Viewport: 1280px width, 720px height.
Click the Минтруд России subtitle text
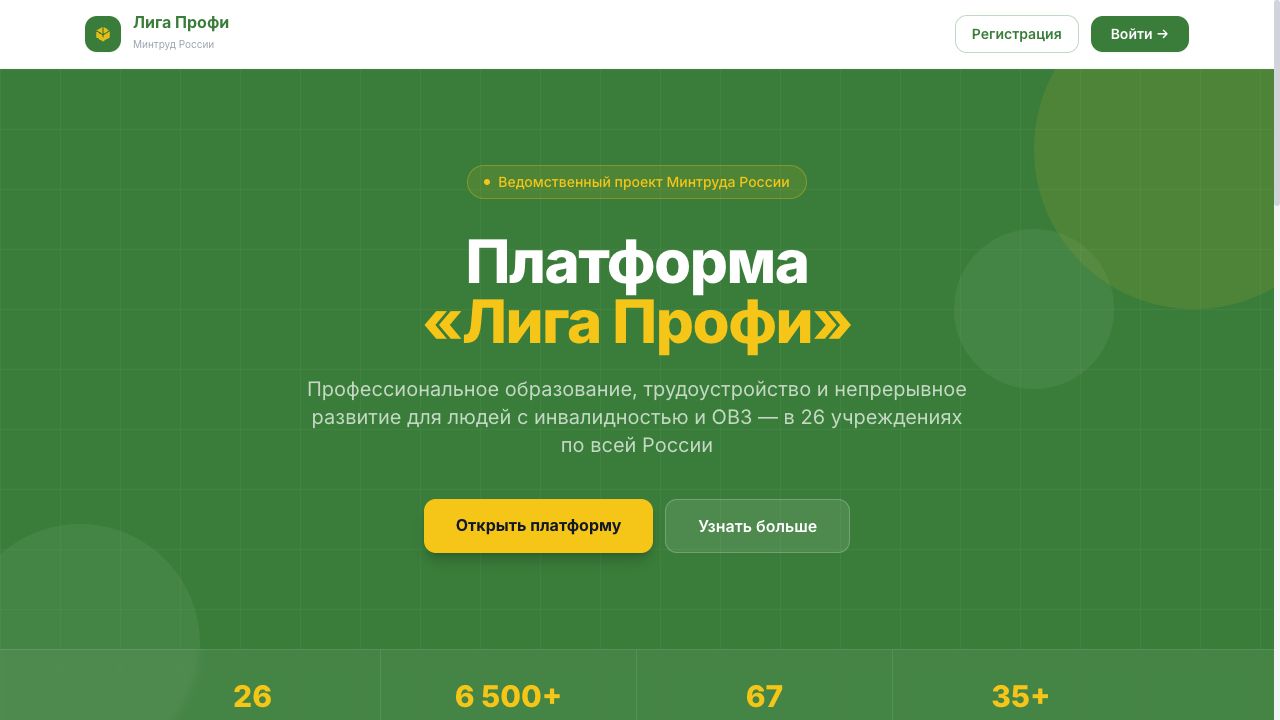[x=173, y=45]
